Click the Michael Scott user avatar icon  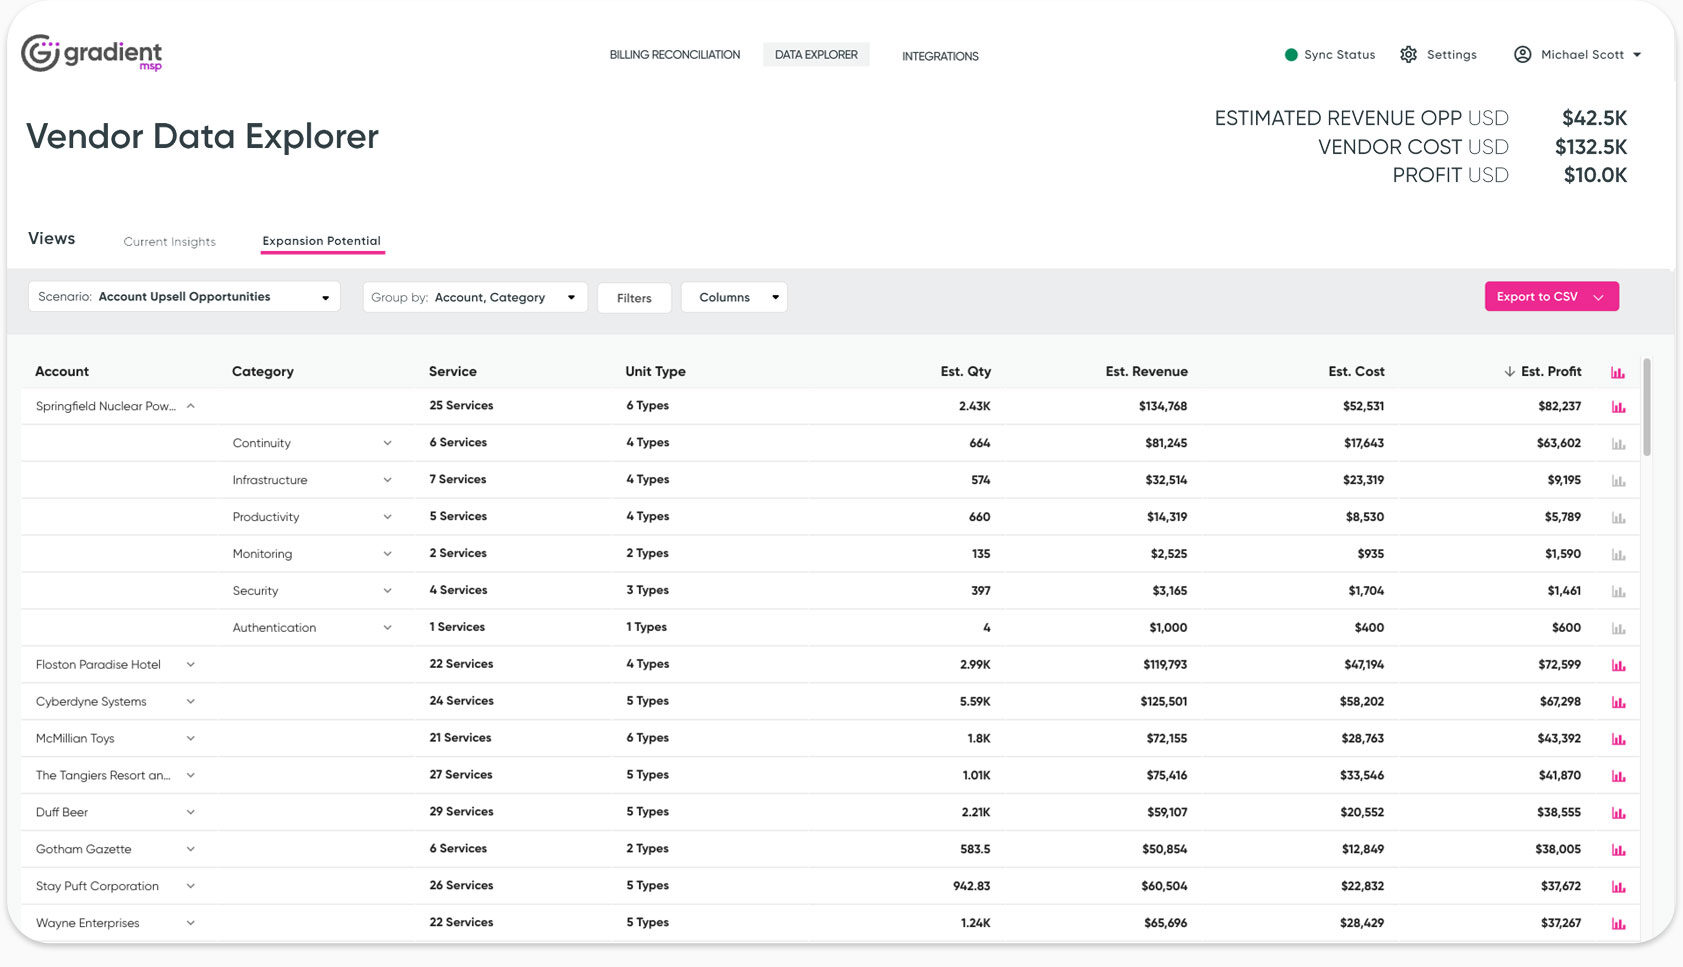pyautogui.click(x=1522, y=55)
